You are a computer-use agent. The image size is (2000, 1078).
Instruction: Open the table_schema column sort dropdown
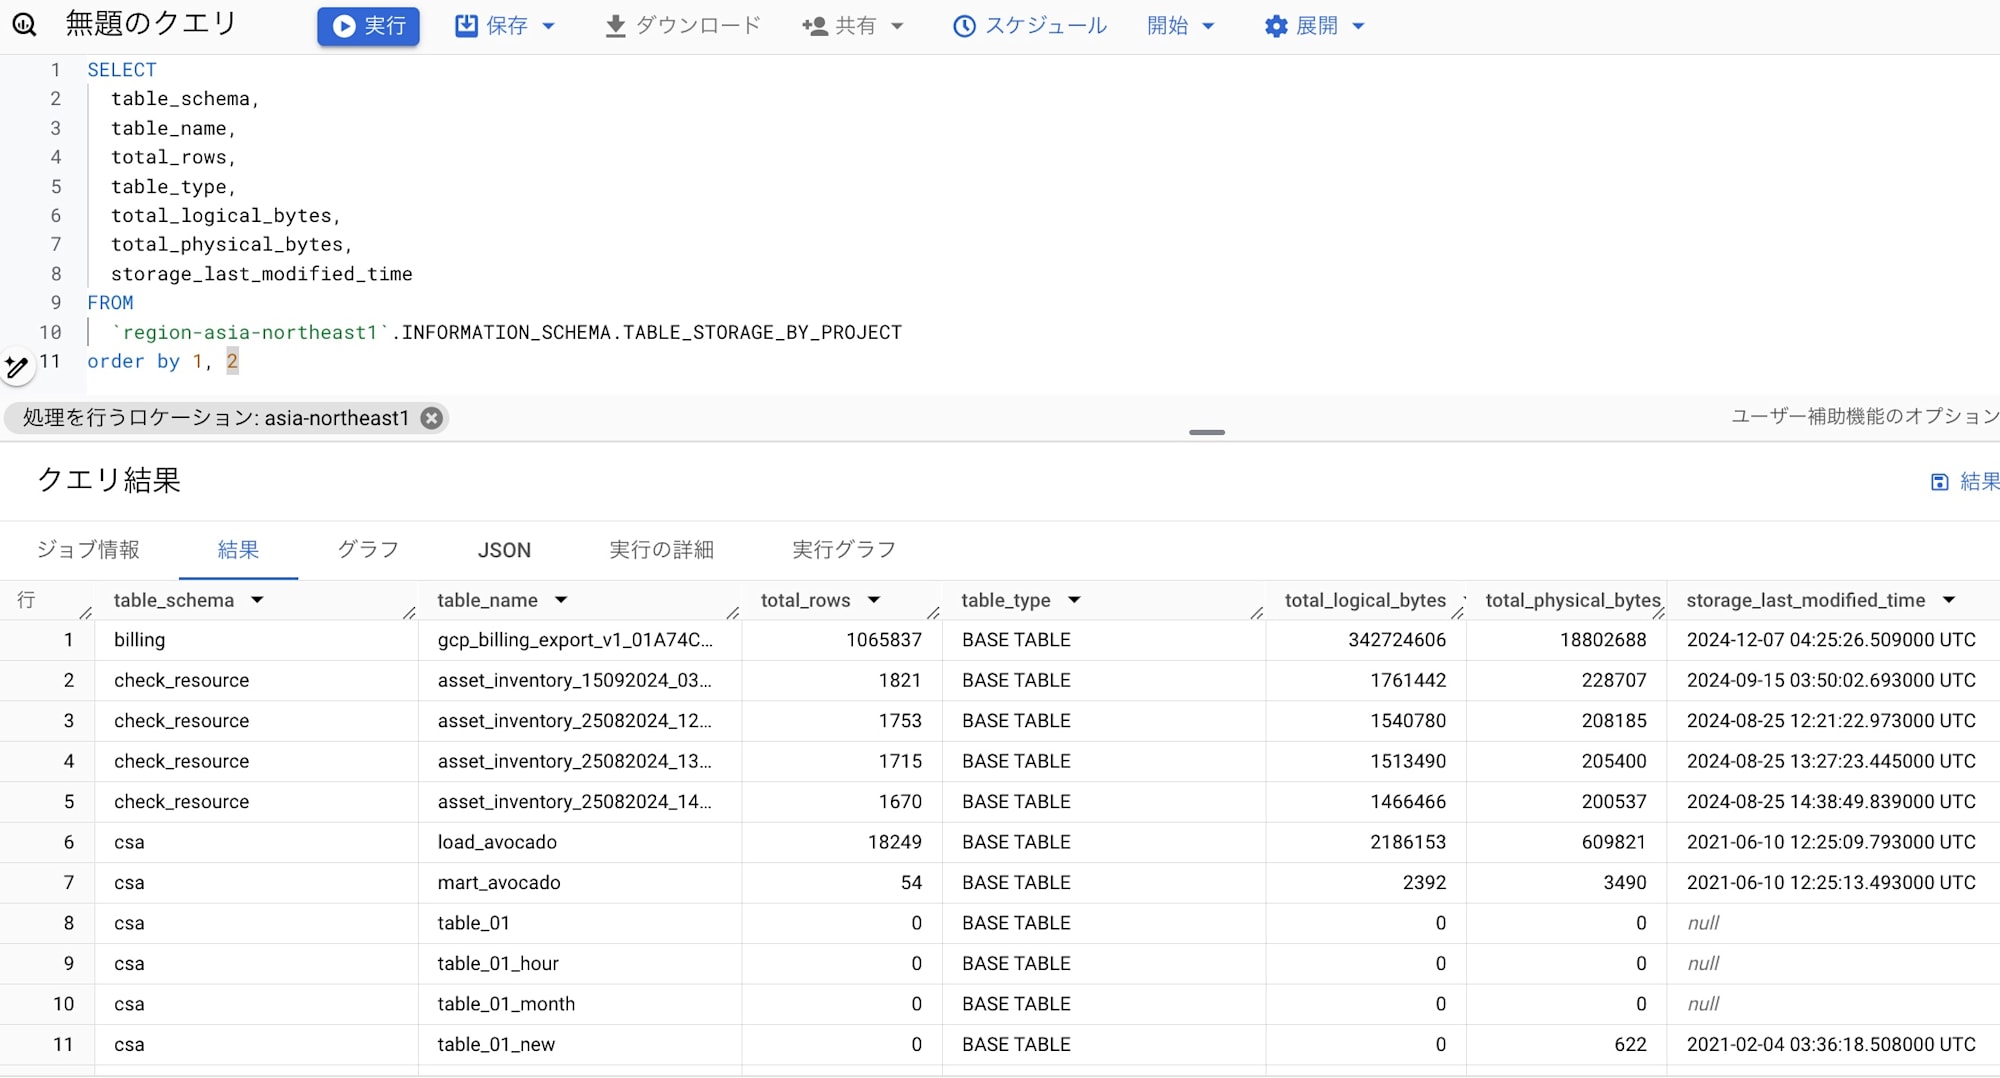point(257,600)
